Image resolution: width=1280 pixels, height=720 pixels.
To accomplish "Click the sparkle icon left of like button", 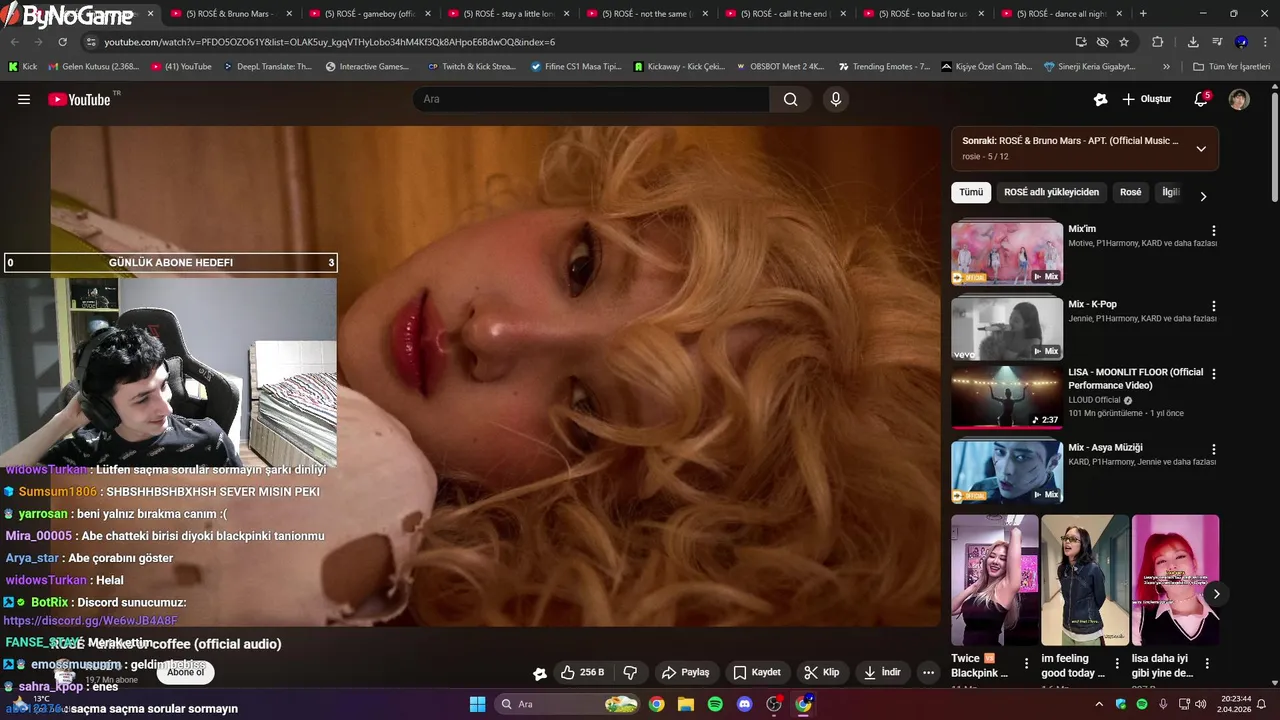I will click(540, 673).
